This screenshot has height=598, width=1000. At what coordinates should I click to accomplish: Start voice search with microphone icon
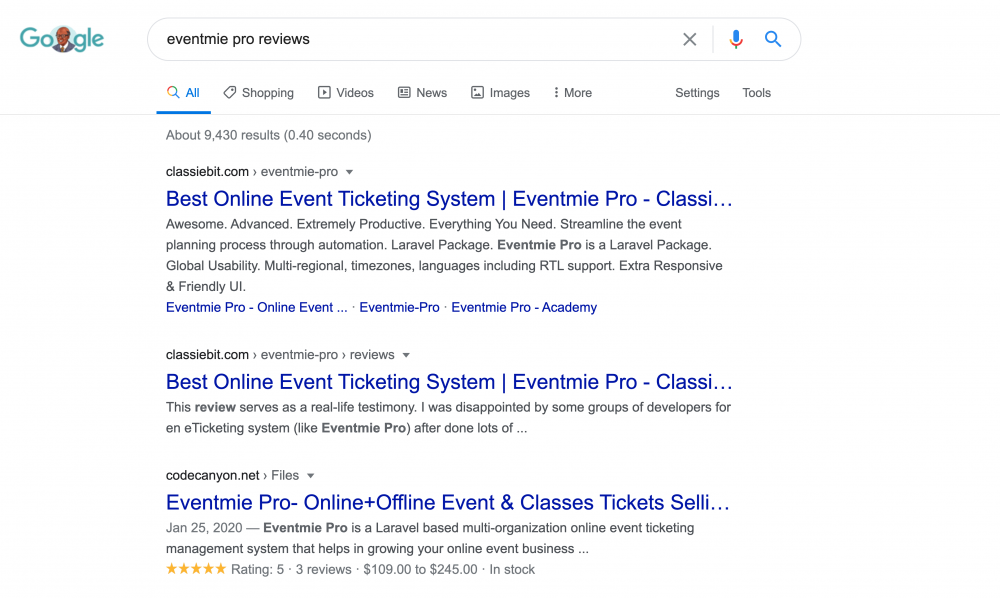(736, 40)
